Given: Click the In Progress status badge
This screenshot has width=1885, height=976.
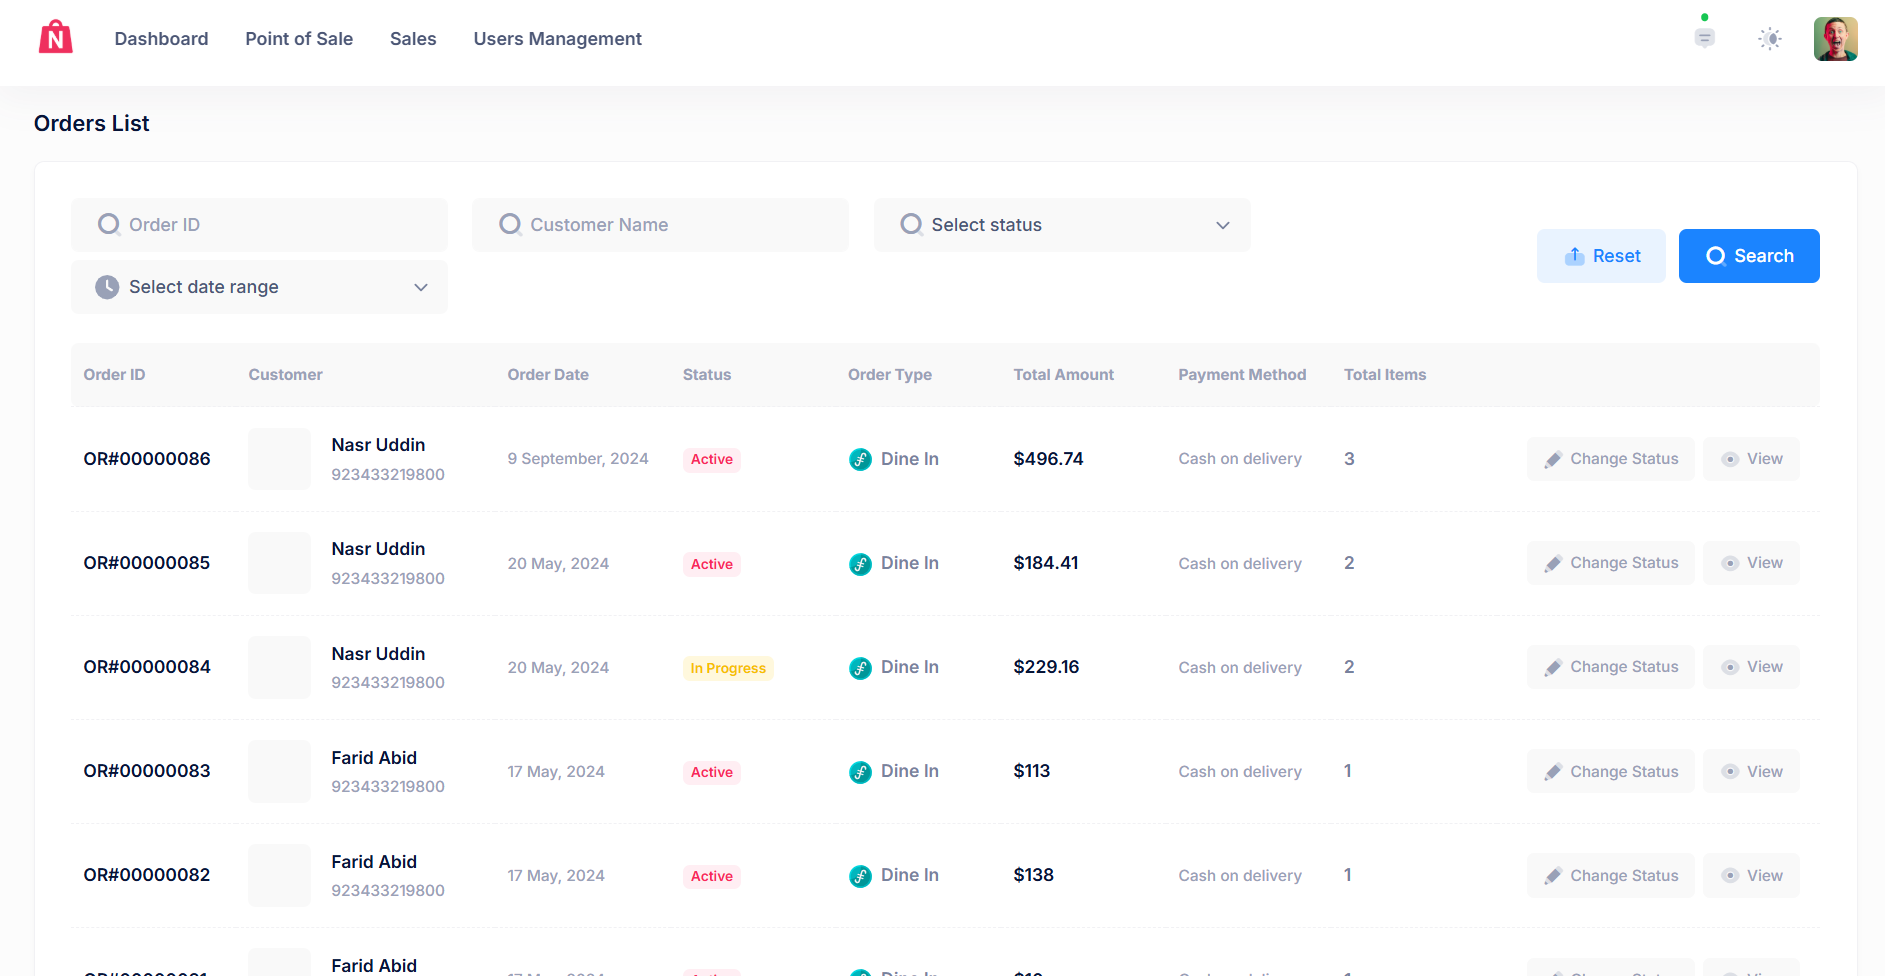Looking at the screenshot, I should 728,668.
